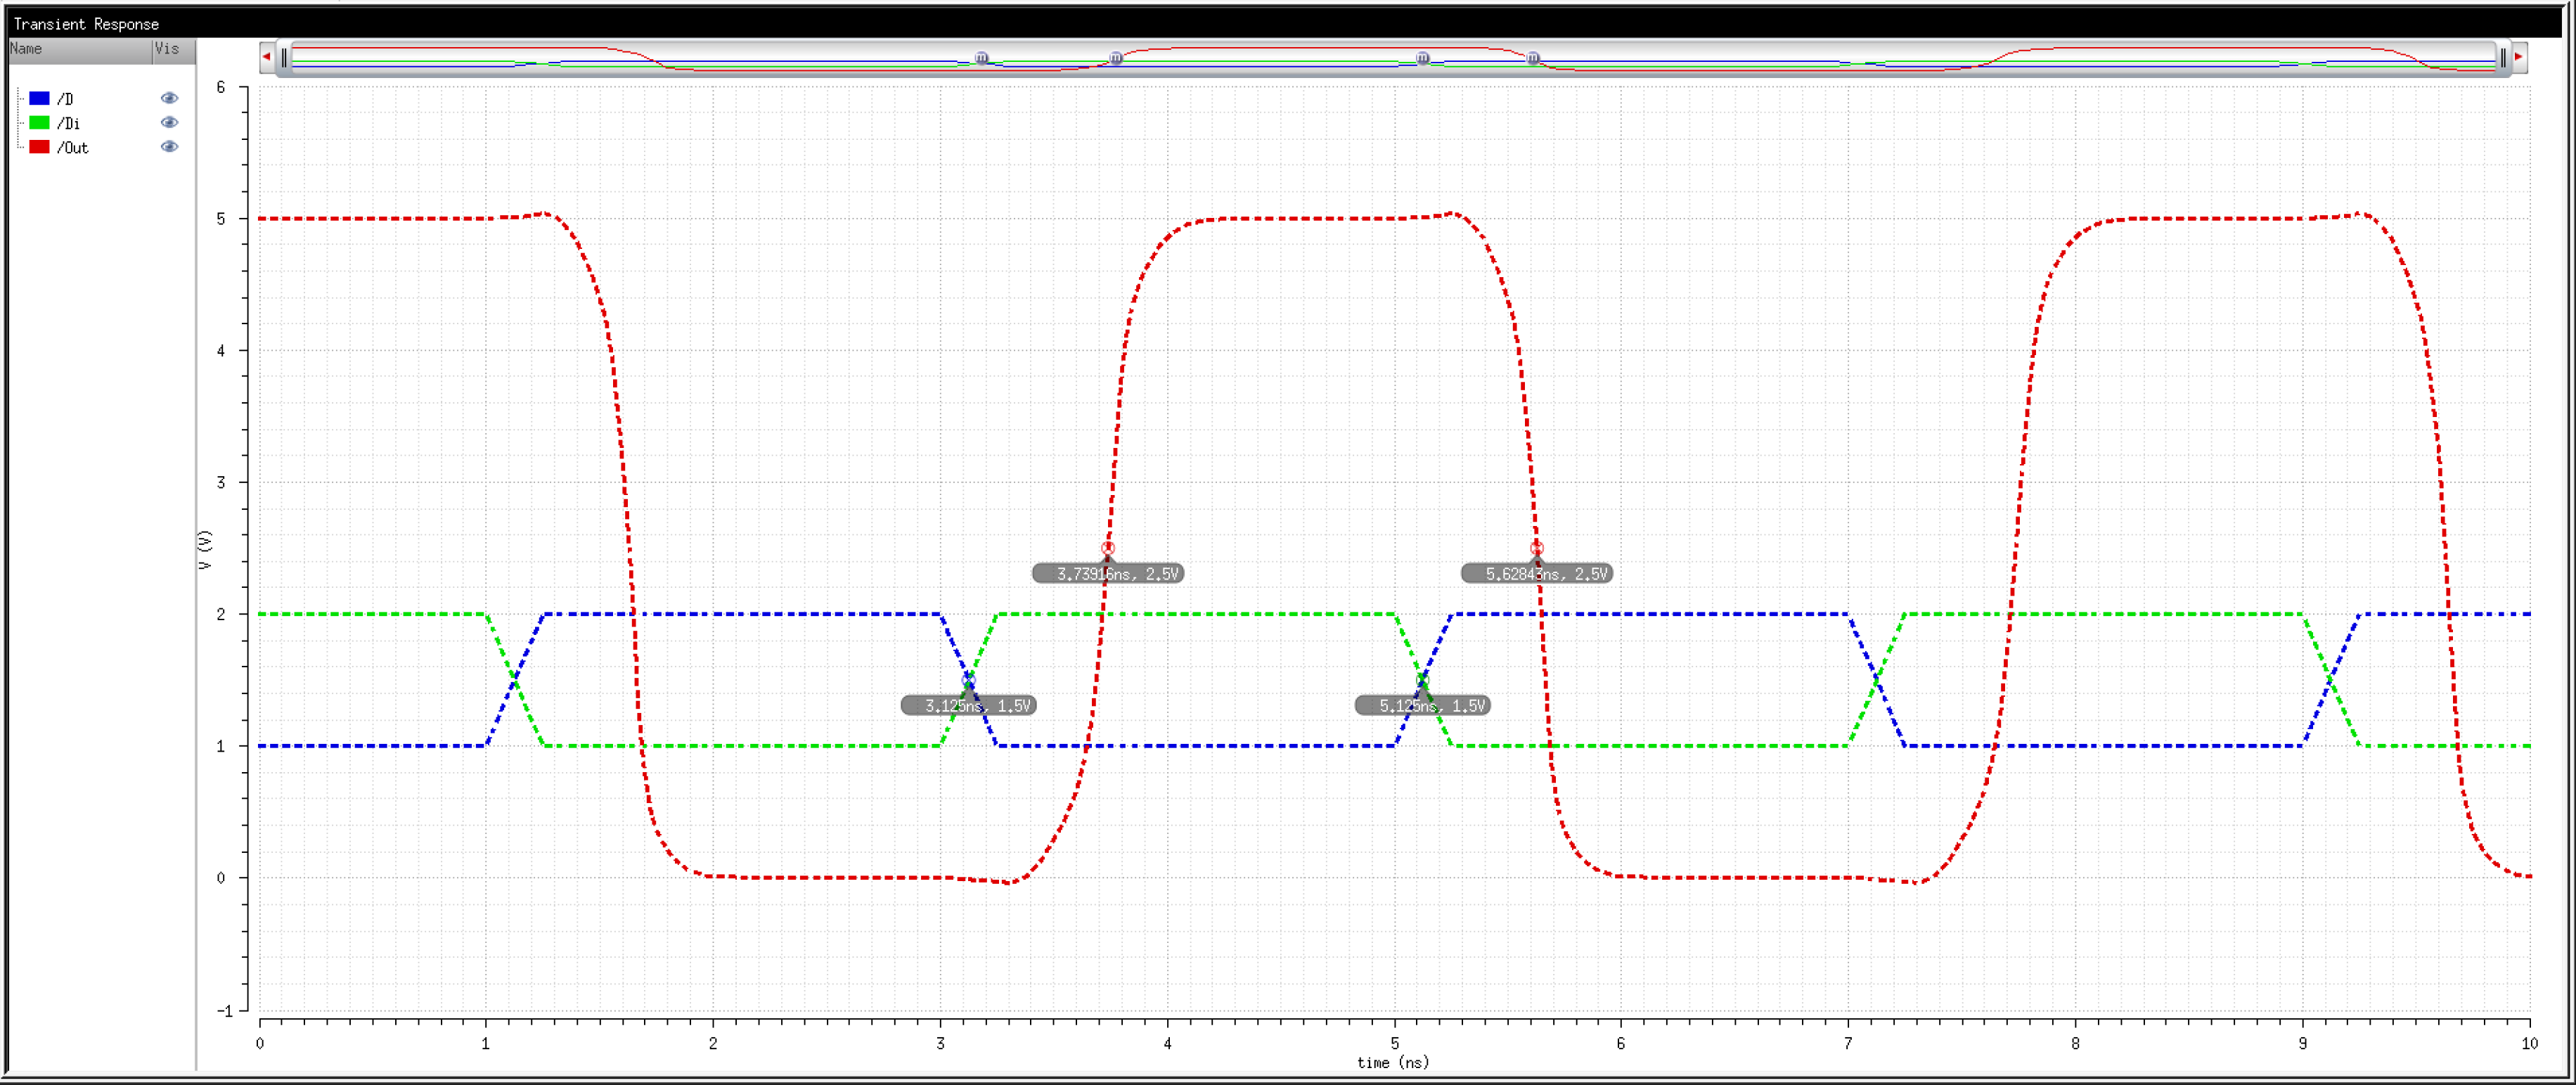Click the second marker bubble in overview strip
The width and height of the screenshot is (2576, 1085).
click(1116, 58)
